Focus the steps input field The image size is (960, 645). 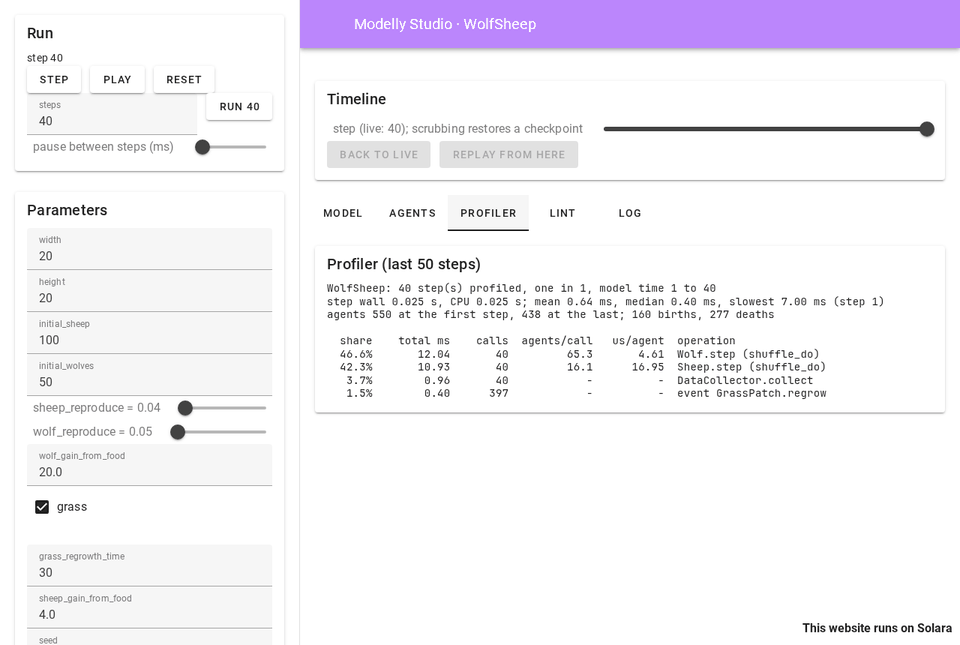coord(112,114)
